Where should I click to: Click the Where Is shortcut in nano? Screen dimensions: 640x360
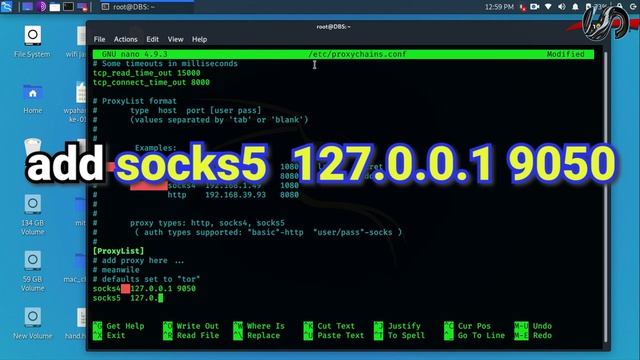(x=259, y=326)
